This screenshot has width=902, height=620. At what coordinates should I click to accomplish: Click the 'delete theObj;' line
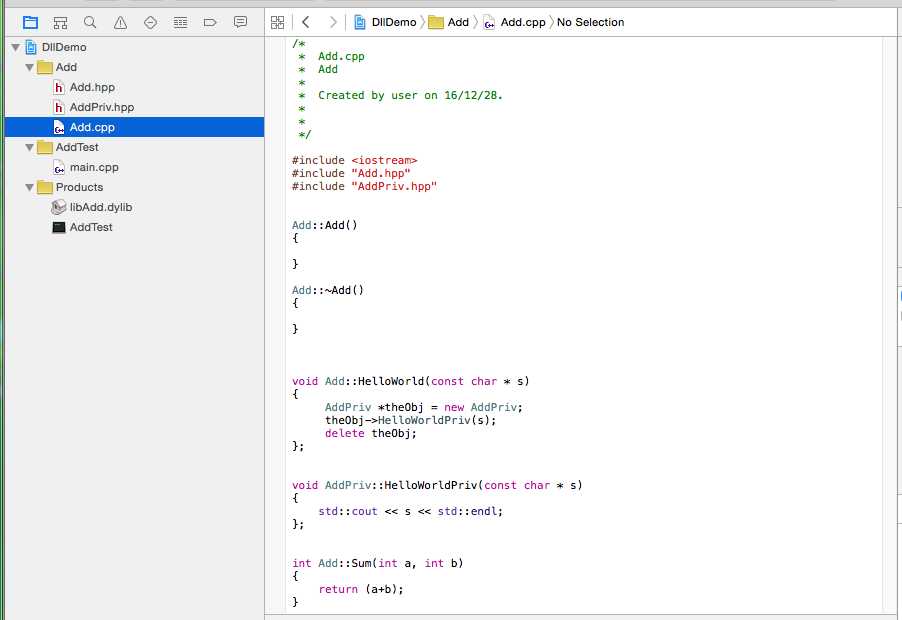point(370,434)
